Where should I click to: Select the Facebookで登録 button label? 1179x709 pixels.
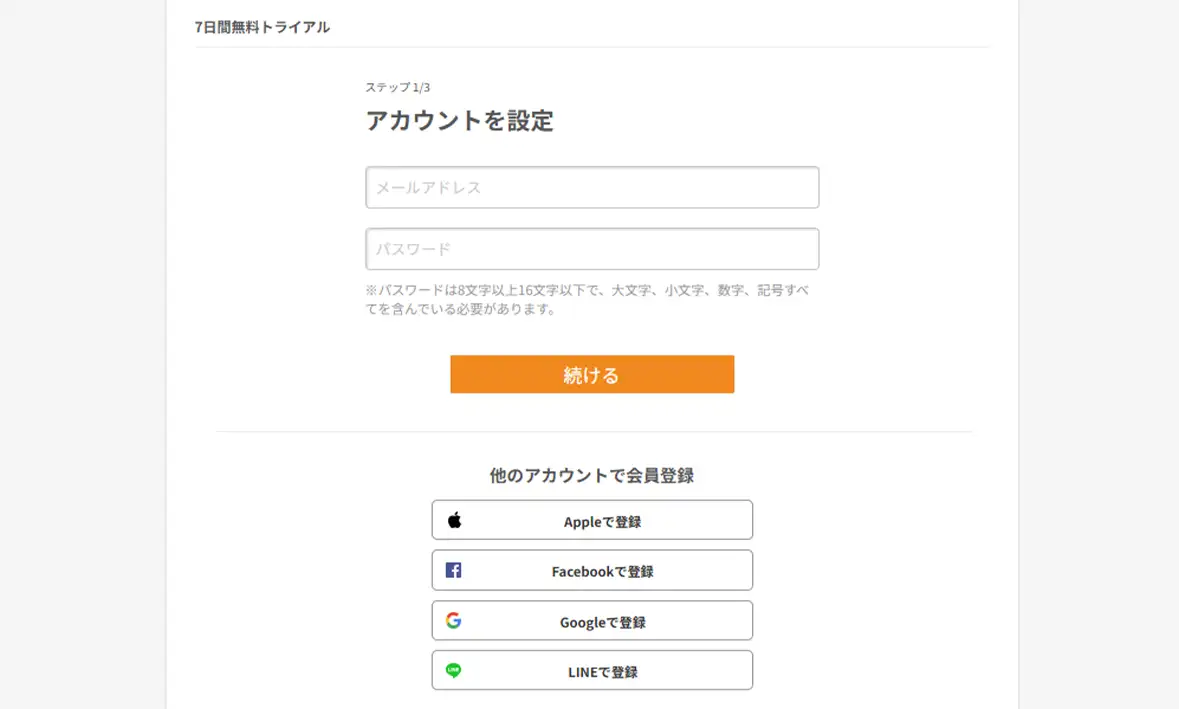pyautogui.click(x=602, y=571)
